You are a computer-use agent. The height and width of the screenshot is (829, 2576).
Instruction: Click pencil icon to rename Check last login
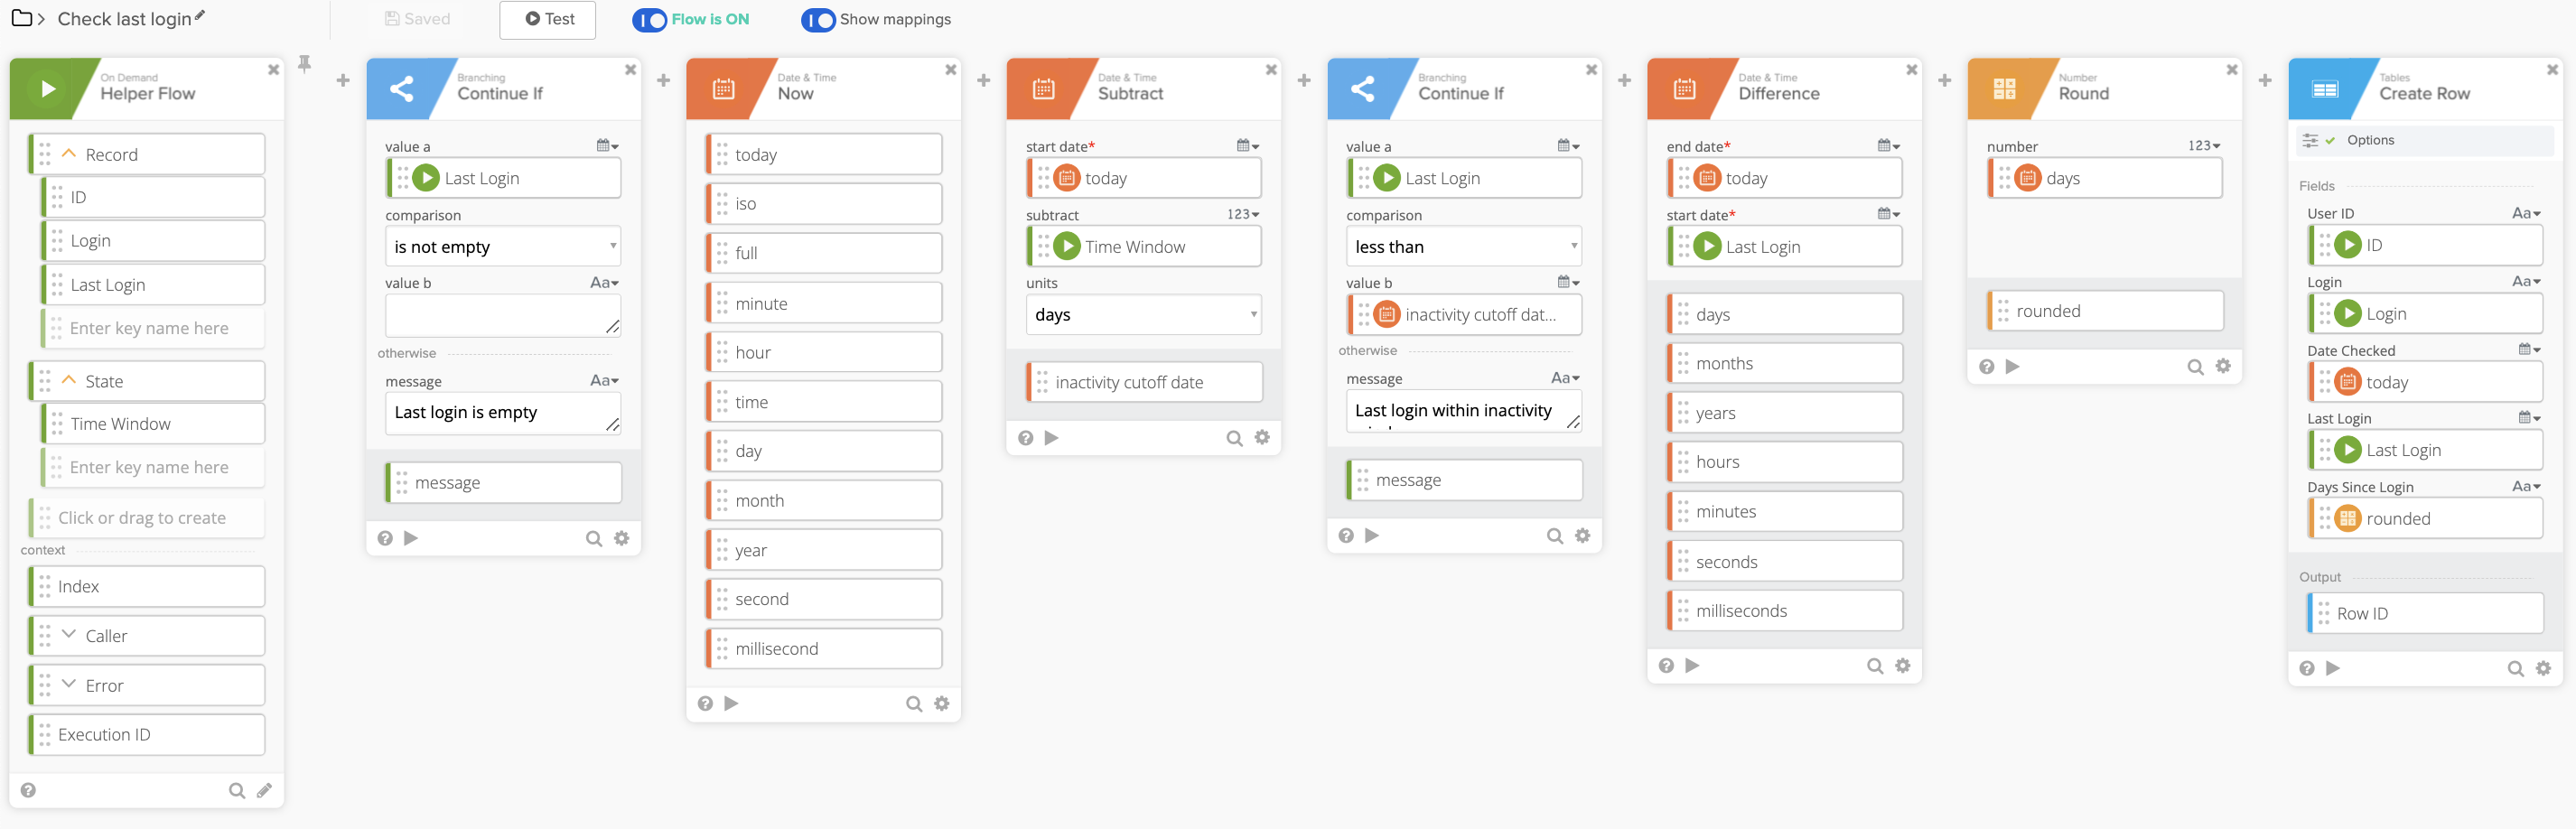point(200,16)
